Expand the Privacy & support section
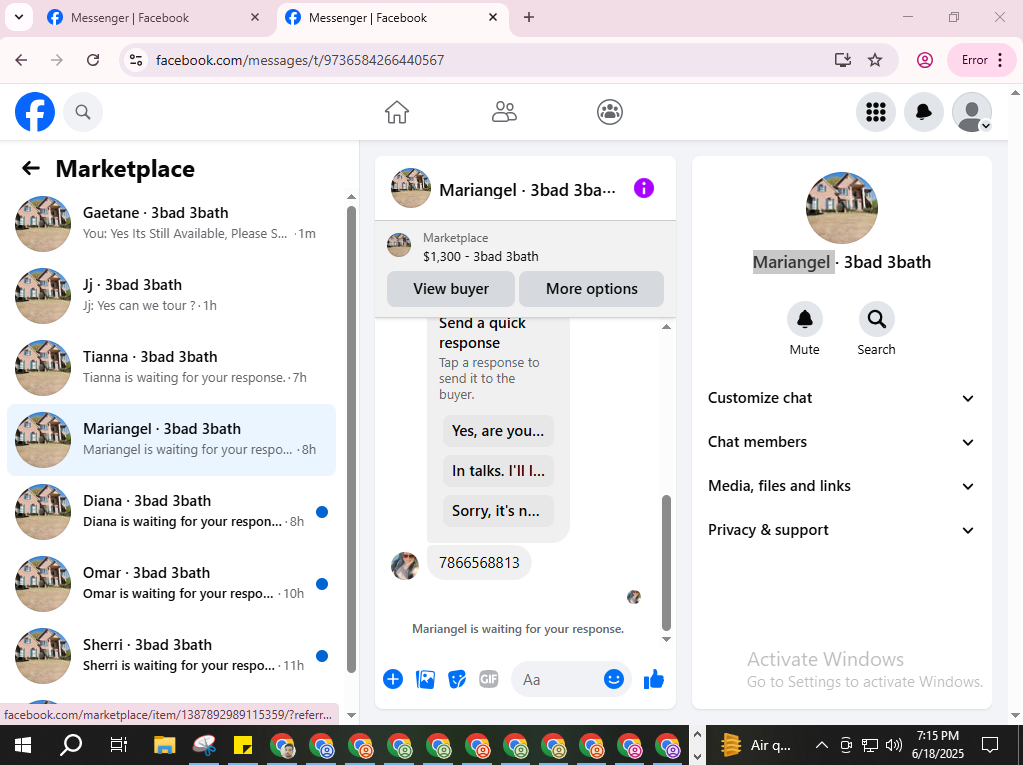This screenshot has height=765, width=1023. point(842,530)
